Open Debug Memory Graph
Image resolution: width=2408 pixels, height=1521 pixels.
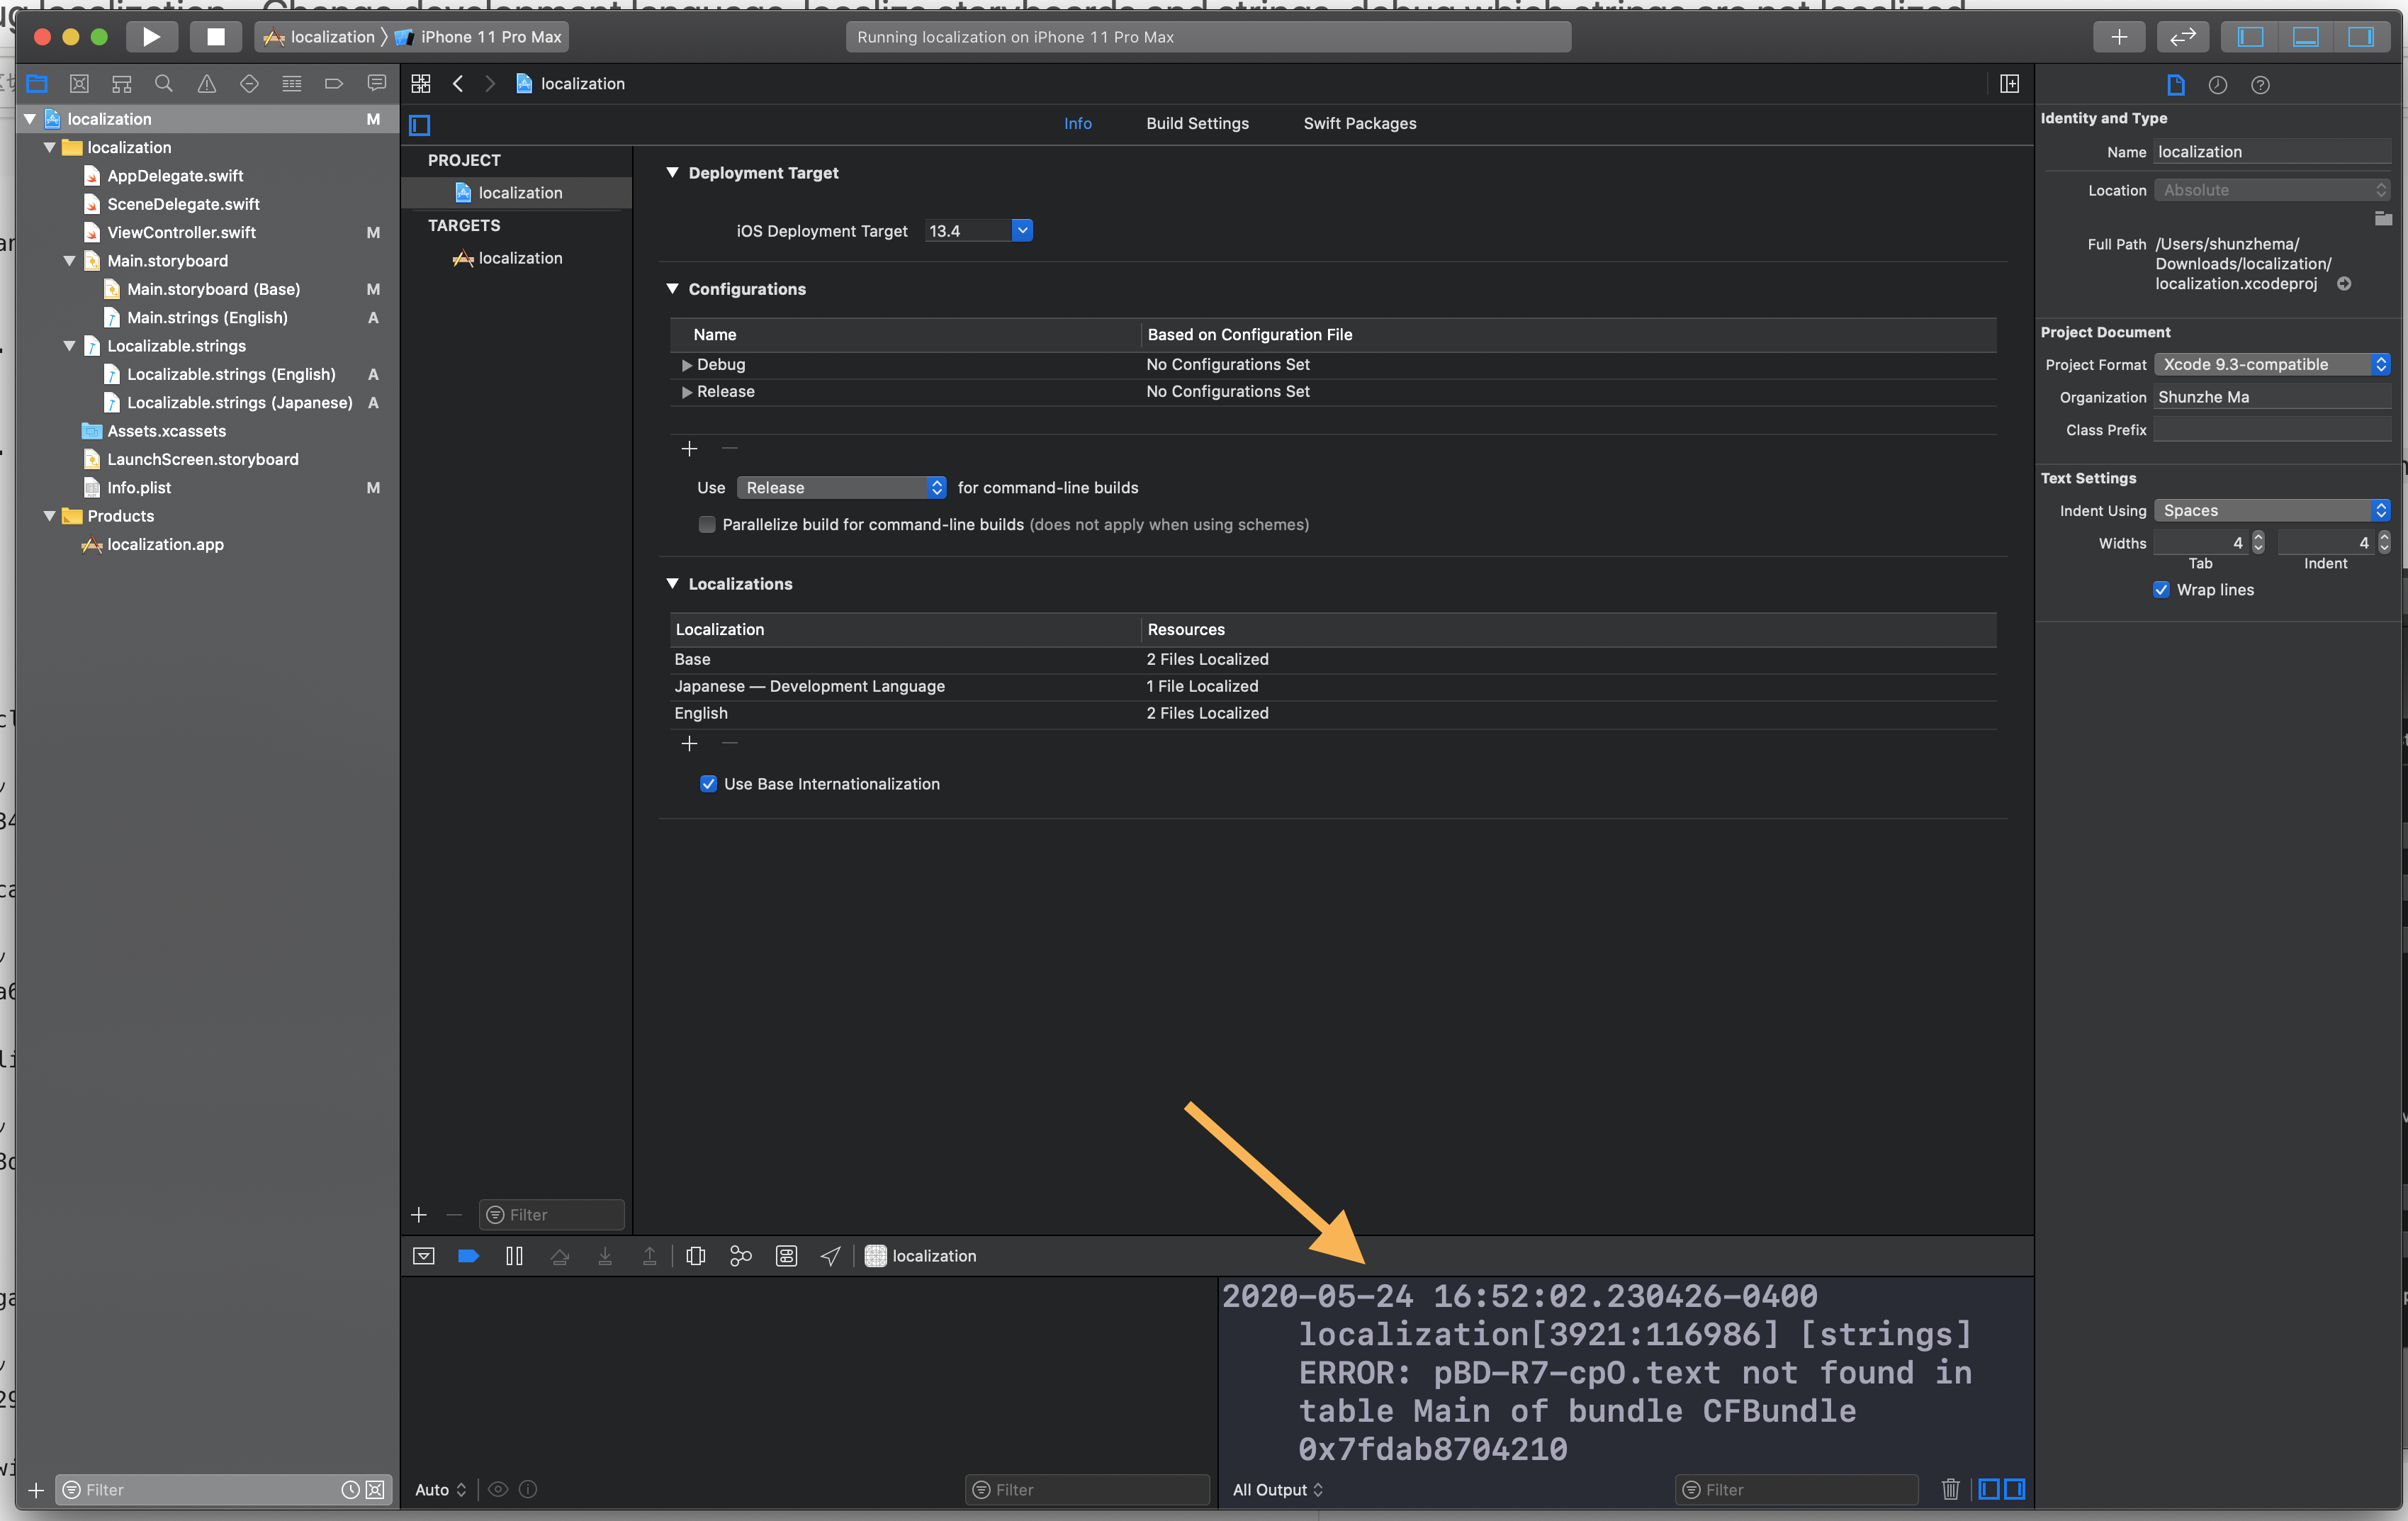pyautogui.click(x=741, y=1256)
